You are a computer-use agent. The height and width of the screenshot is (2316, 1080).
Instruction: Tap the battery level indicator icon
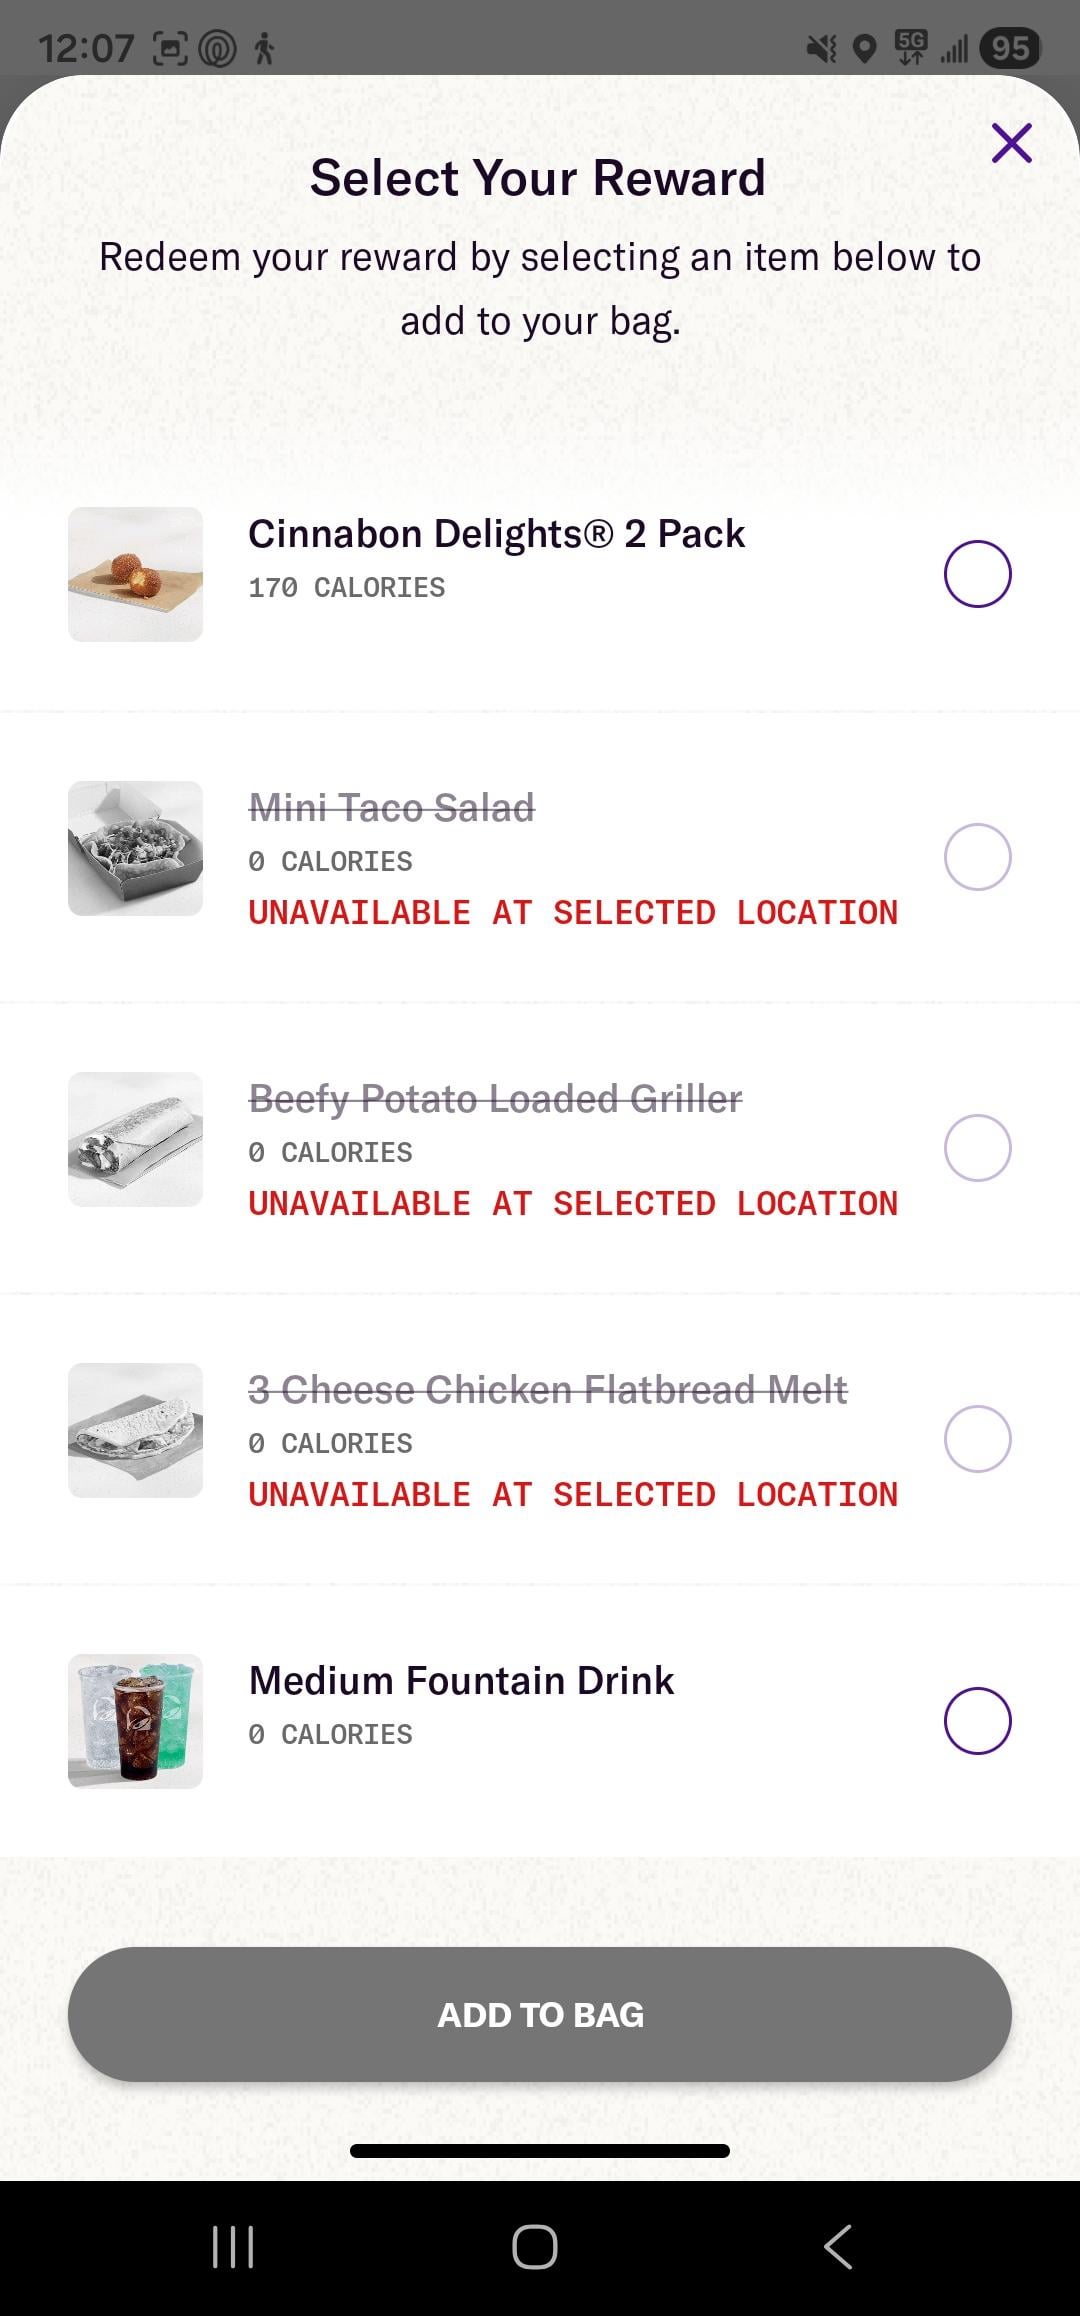pyautogui.click(x=1010, y=47)
